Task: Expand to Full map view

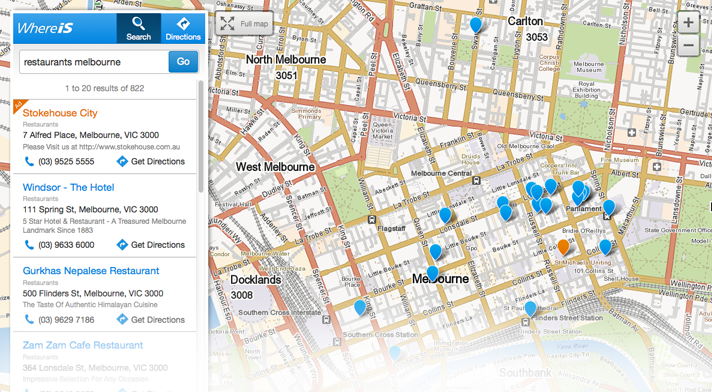Action: [x=244, y=24]
